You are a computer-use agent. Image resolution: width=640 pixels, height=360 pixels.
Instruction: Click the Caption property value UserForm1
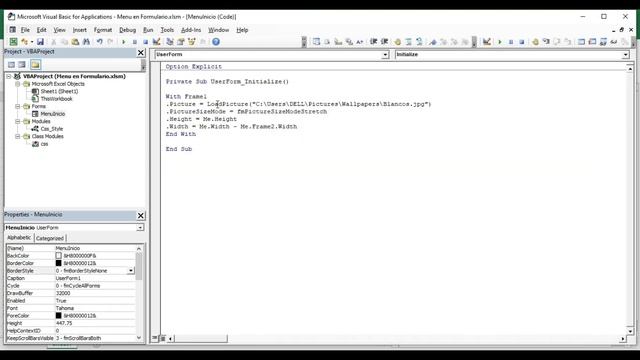[68, 278]
